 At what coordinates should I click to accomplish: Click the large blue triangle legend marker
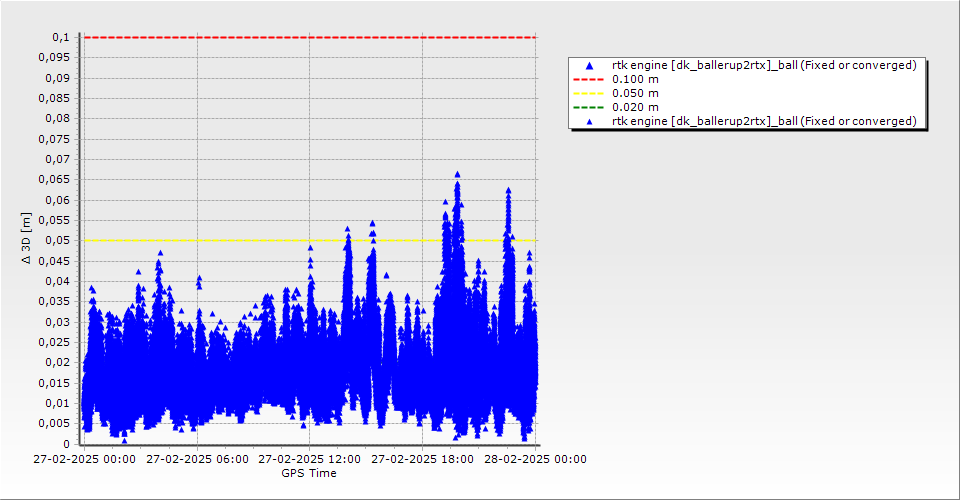coord(590,65)
